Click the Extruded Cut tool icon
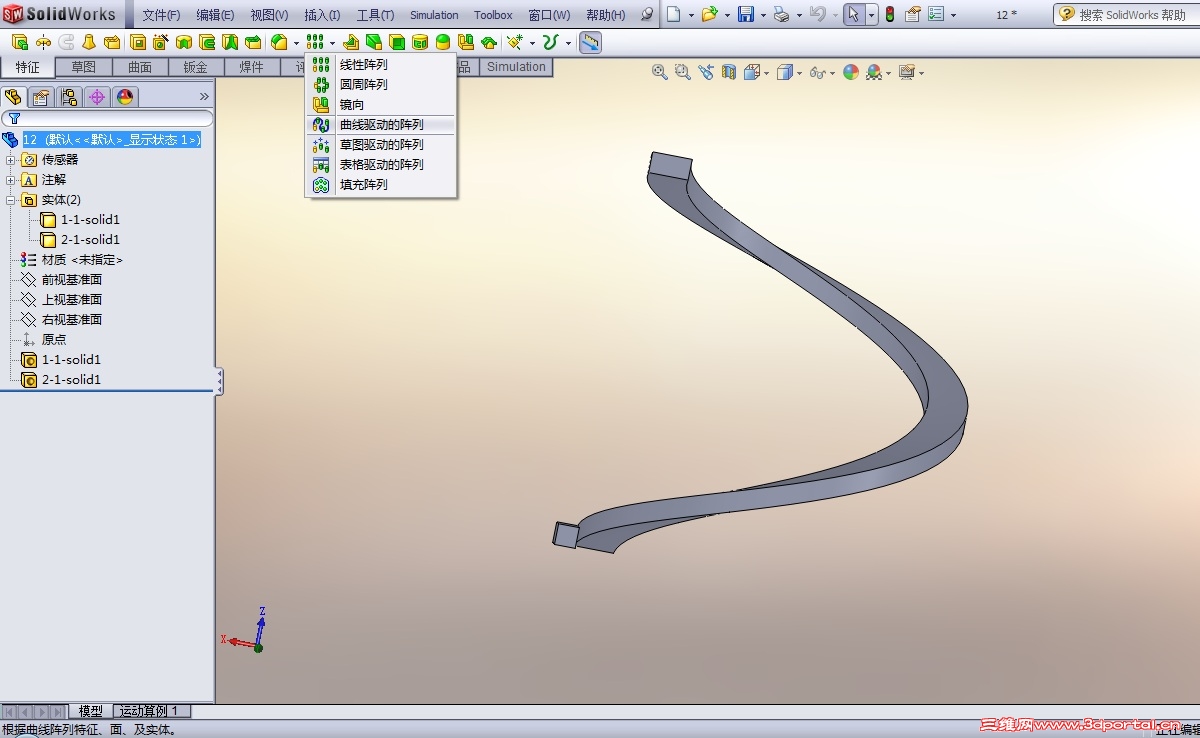1200x738 pixels. coord(138,42)
